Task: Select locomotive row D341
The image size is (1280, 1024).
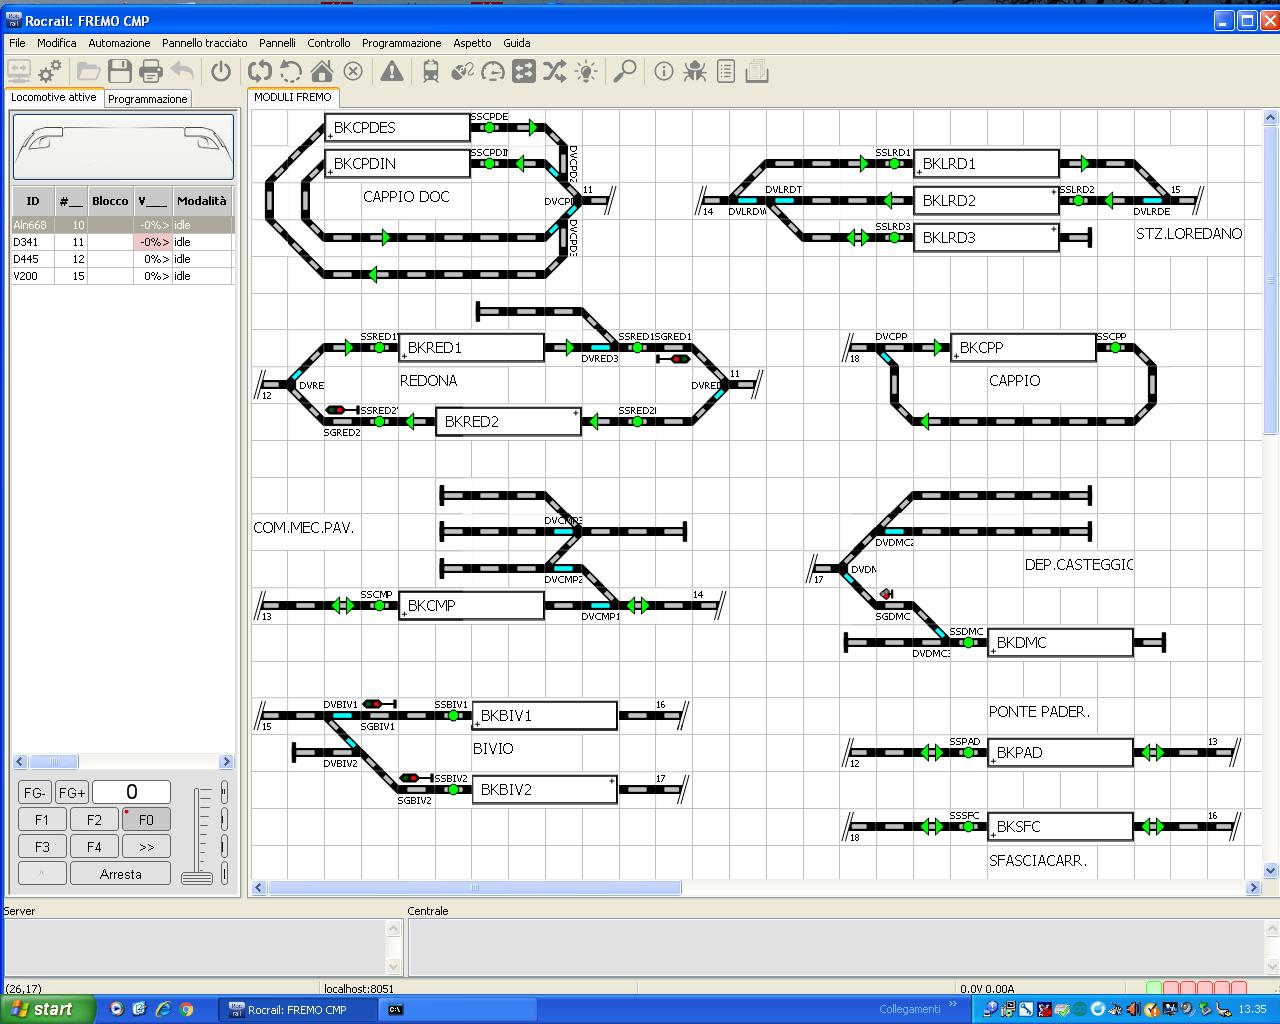Action: 122,242
